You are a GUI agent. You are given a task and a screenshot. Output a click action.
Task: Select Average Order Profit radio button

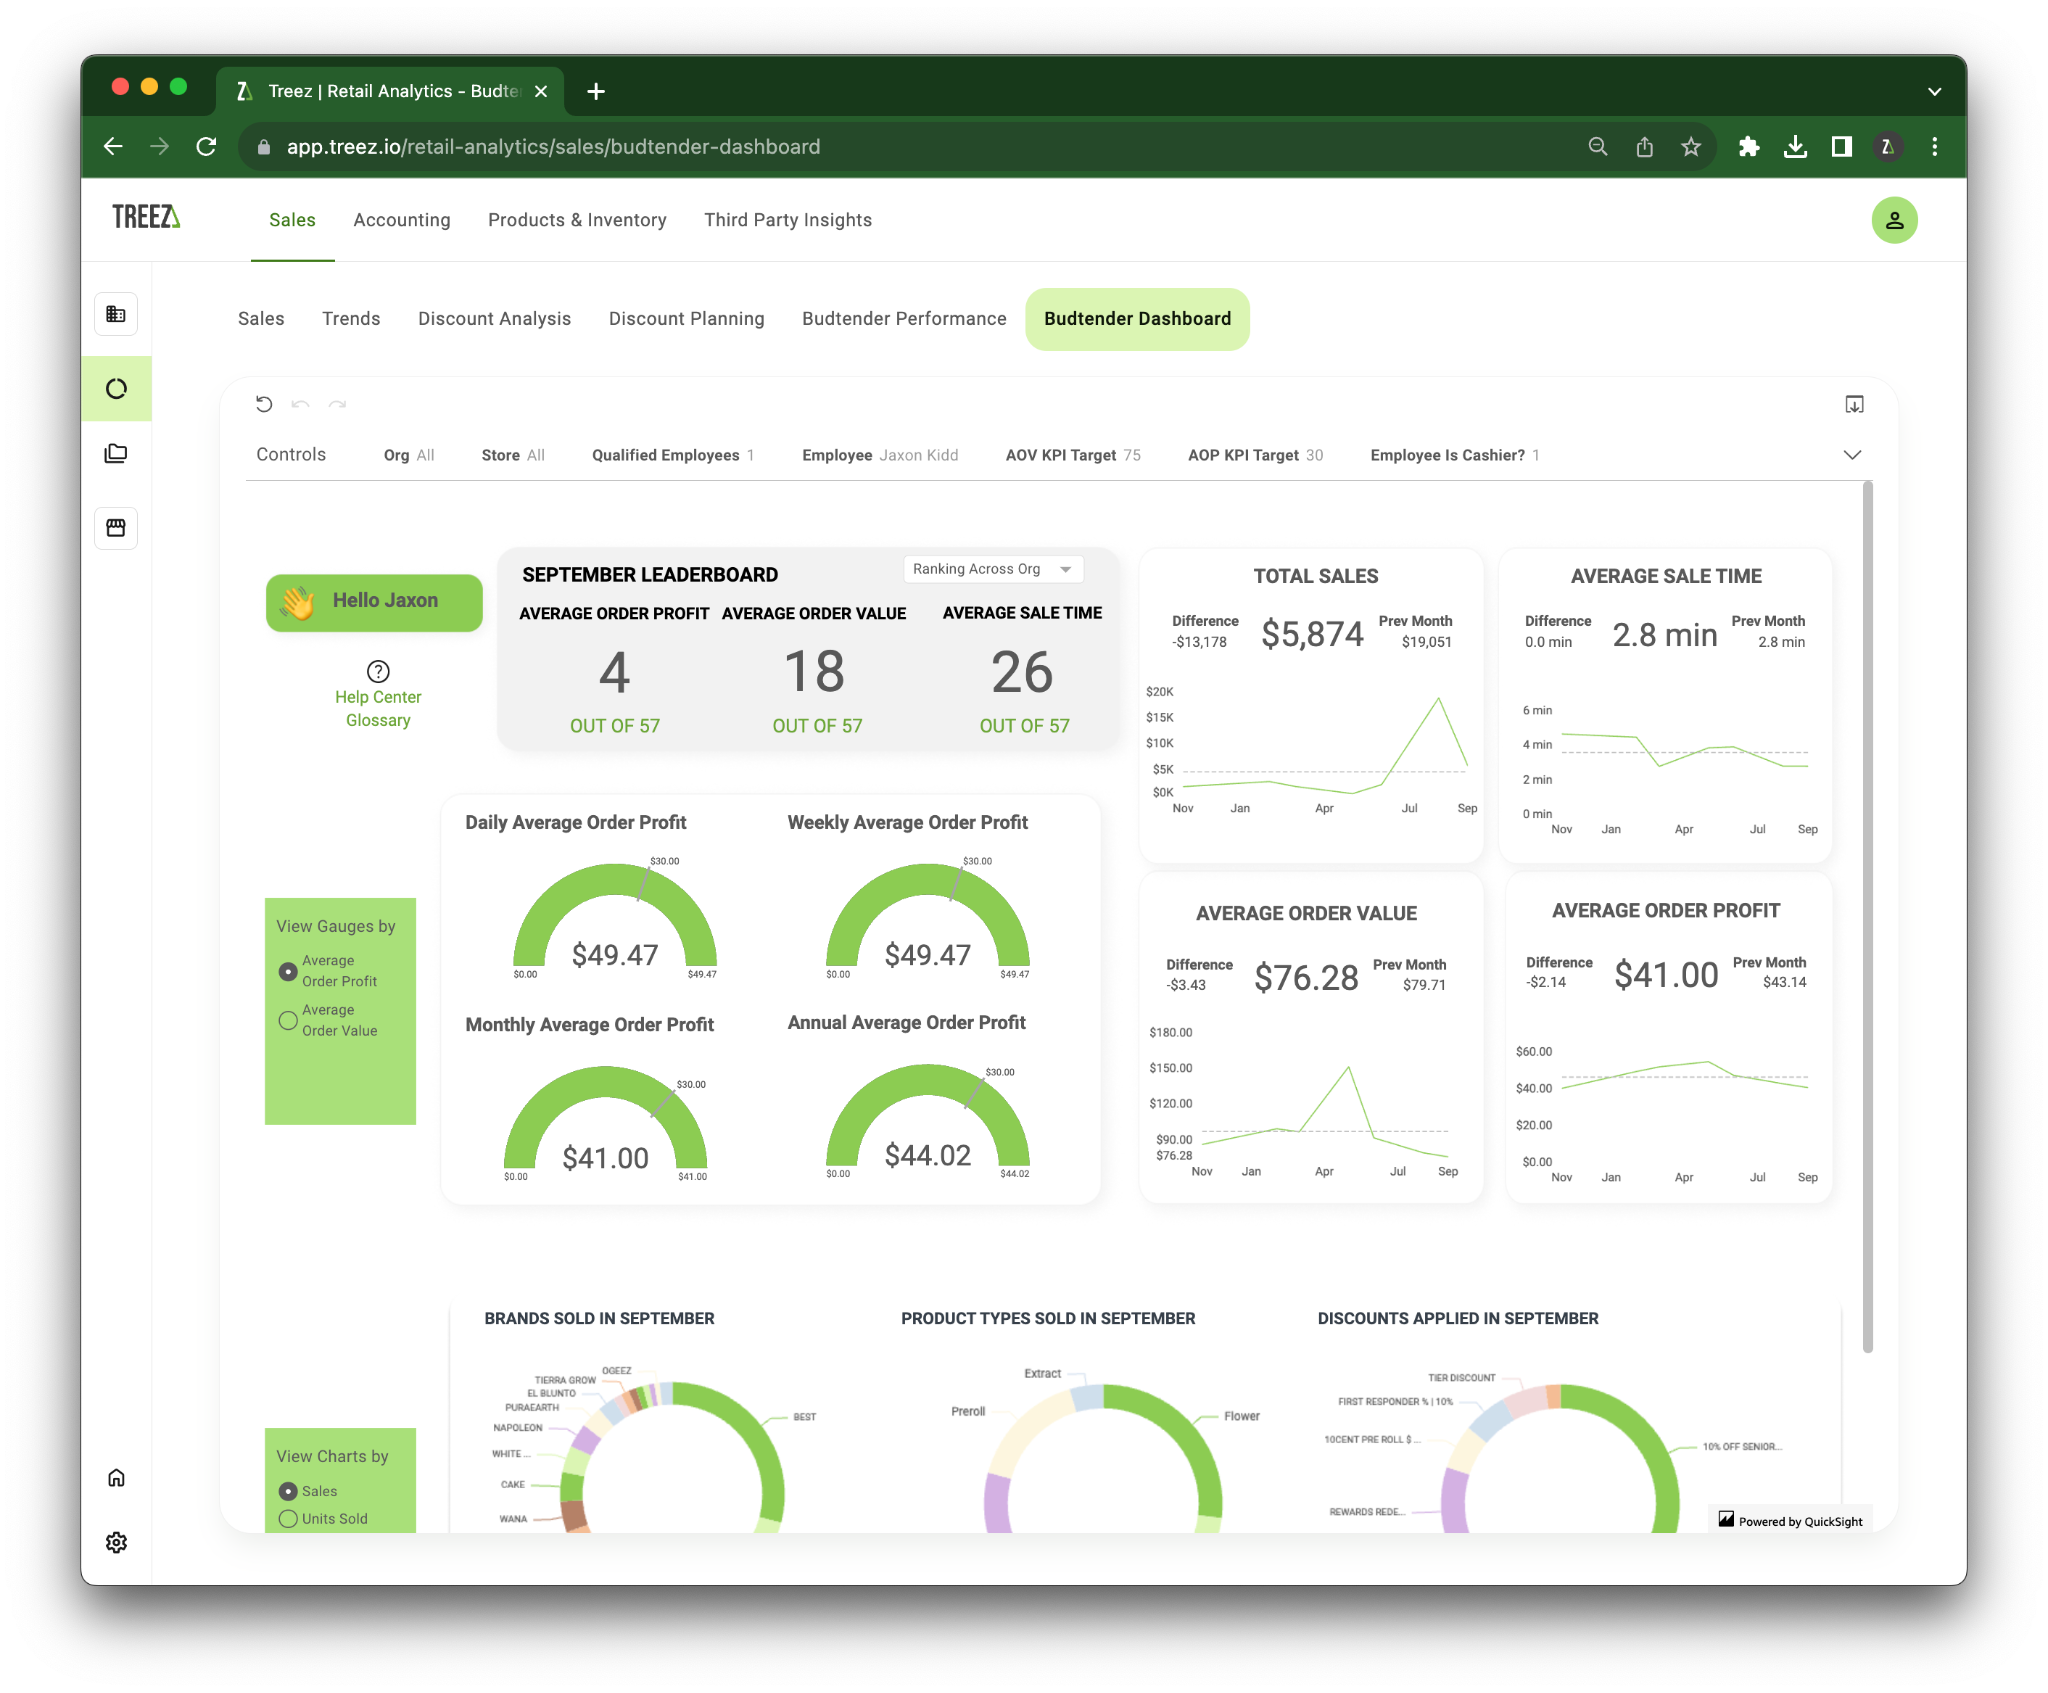point(288,970)
